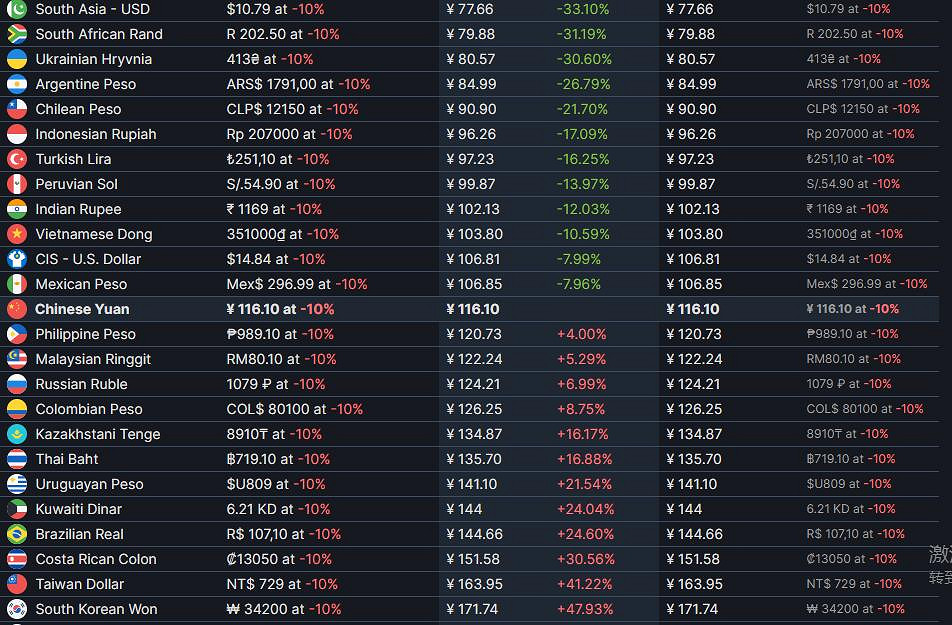
Task: Click the Argentine flag icon
Action: [17, 84]
